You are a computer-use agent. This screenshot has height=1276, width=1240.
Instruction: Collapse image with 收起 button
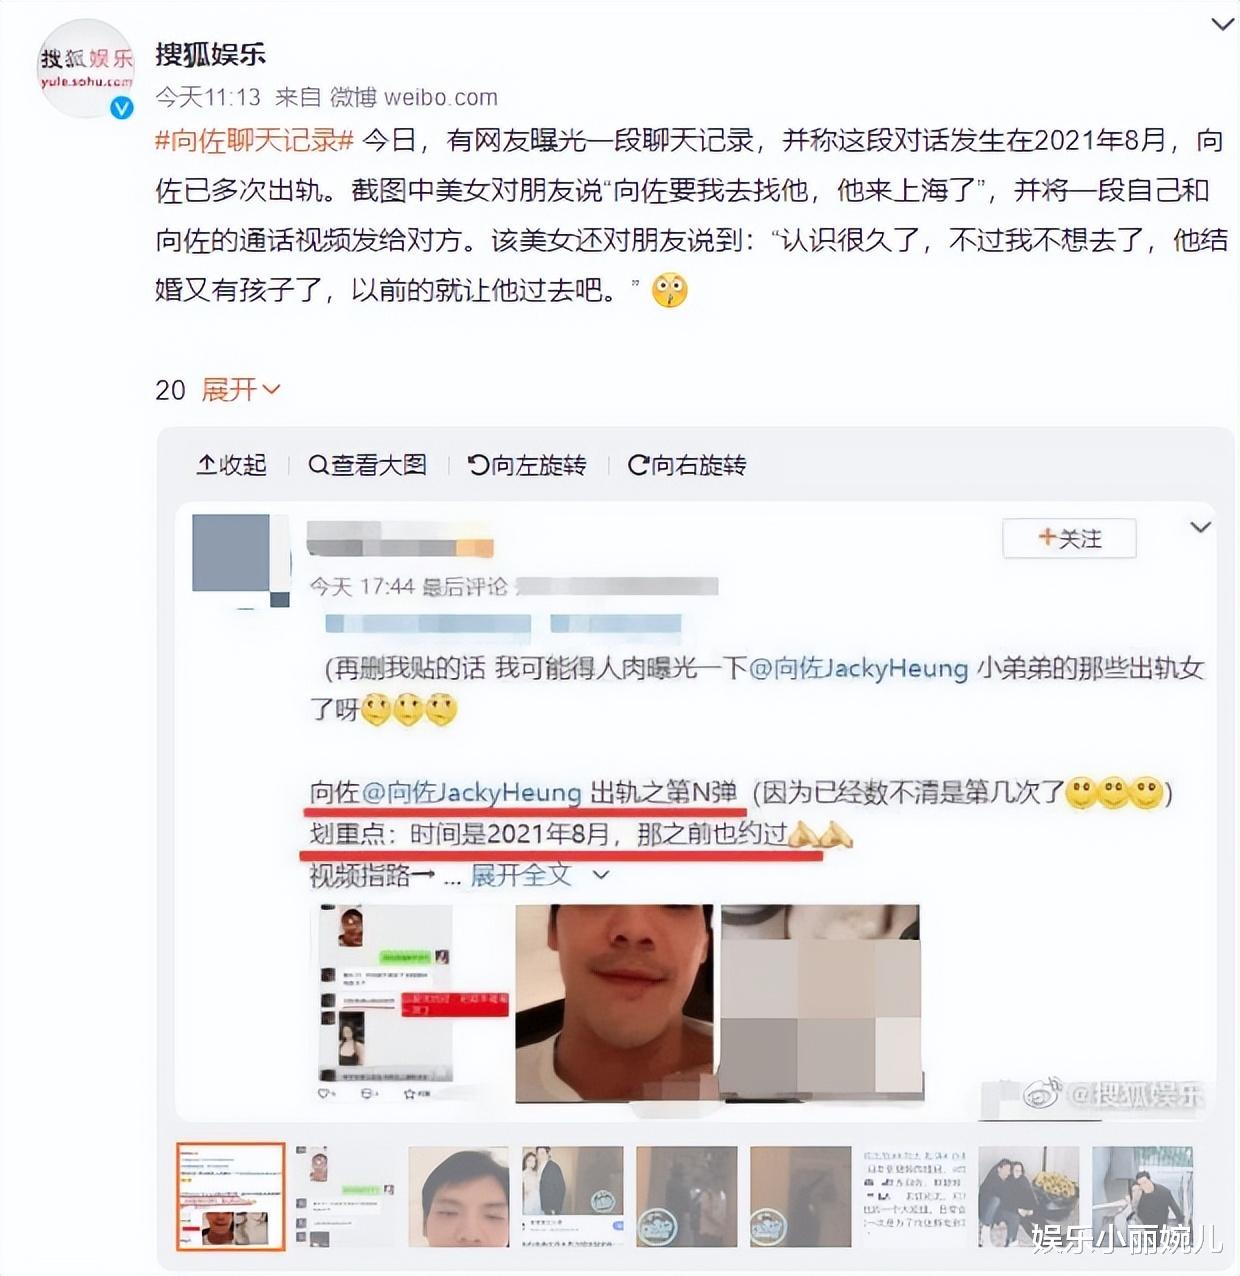pyautogui.click(x=232, y=465)
